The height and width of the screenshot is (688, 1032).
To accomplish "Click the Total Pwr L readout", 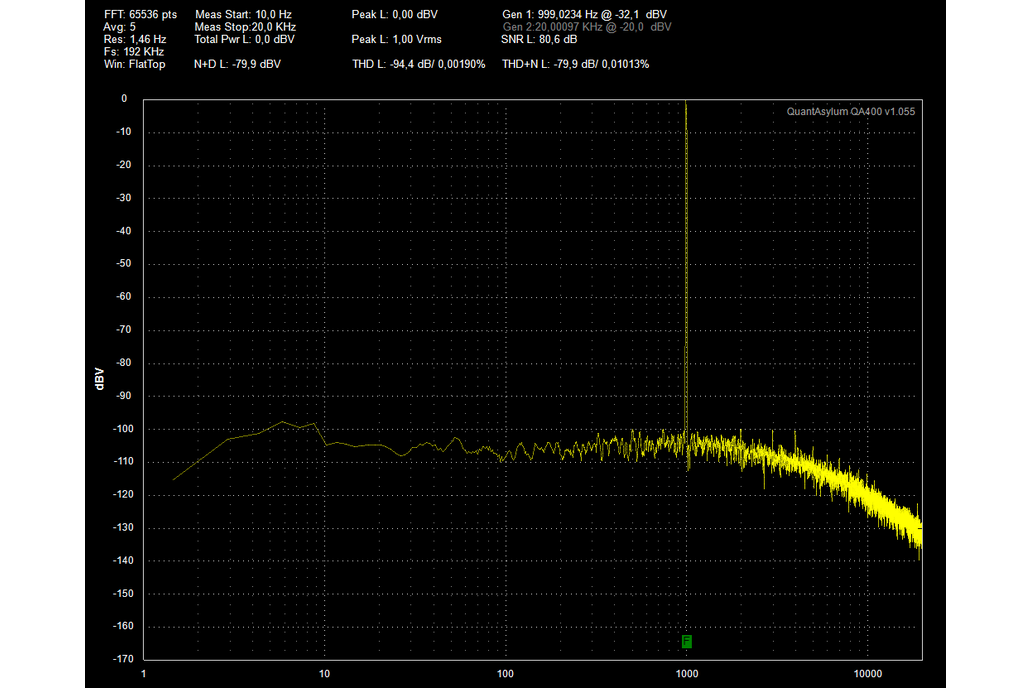I will pyautogui.click(x=244, y=40).
